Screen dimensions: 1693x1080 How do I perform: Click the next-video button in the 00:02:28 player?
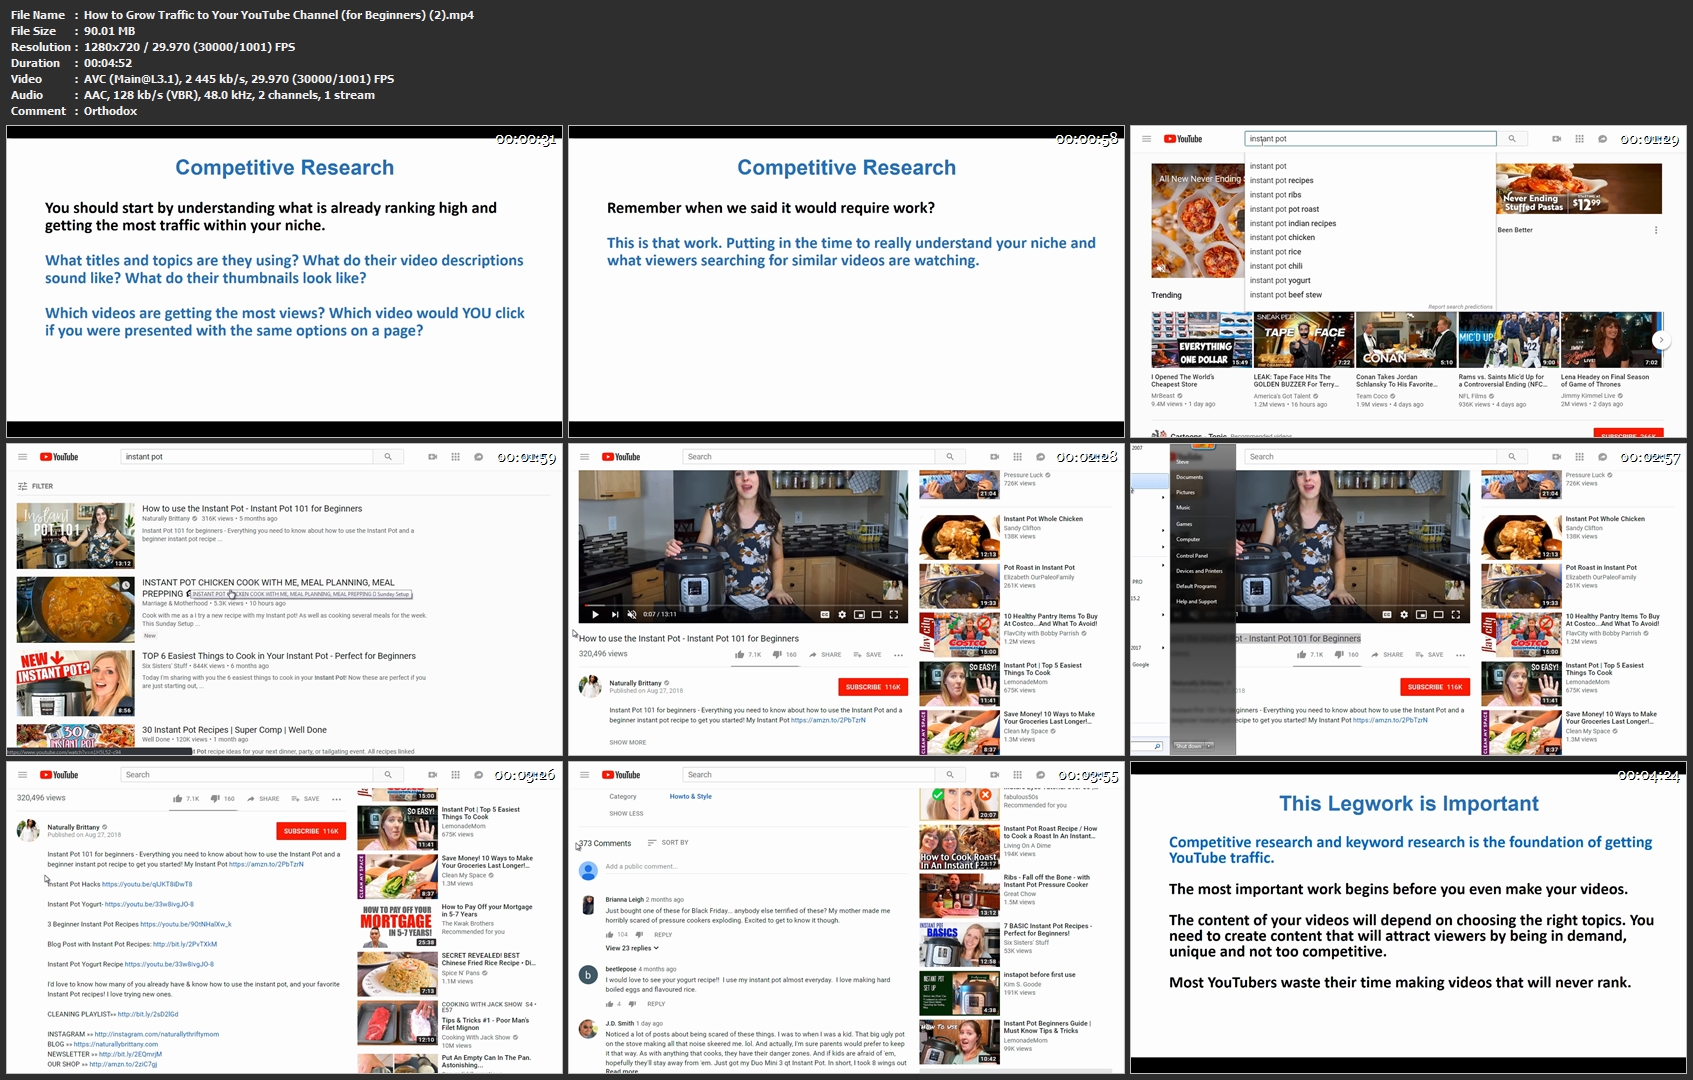pos(615,614)
